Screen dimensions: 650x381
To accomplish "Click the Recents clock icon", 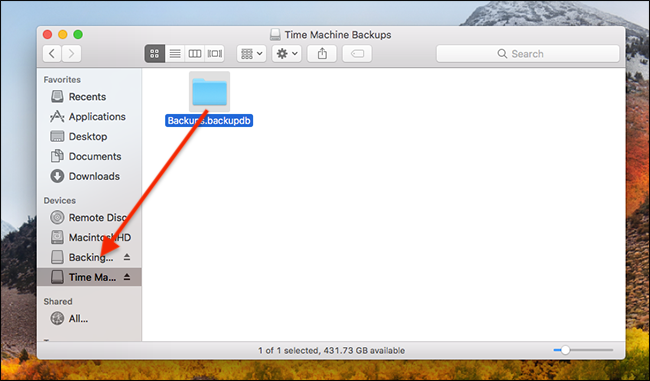I will (57, 97).
